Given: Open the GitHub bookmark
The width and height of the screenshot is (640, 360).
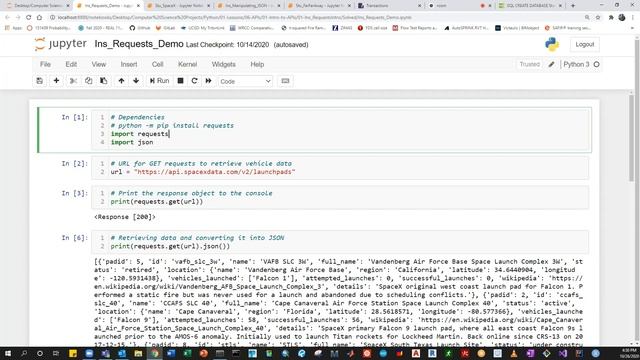Looking at the screenshot, I should pyautogui.click(x=140, y=28).
